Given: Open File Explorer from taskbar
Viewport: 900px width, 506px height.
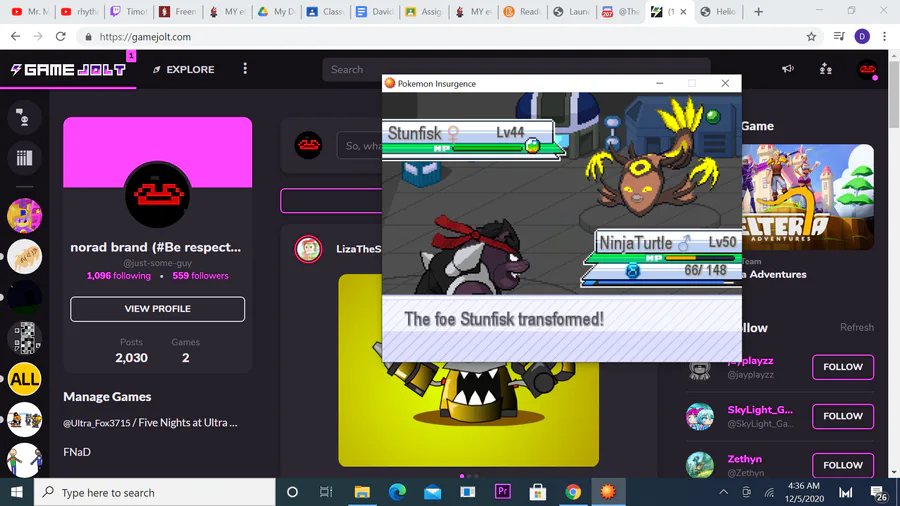Looking at the screenshot, I should pos(362,492).
